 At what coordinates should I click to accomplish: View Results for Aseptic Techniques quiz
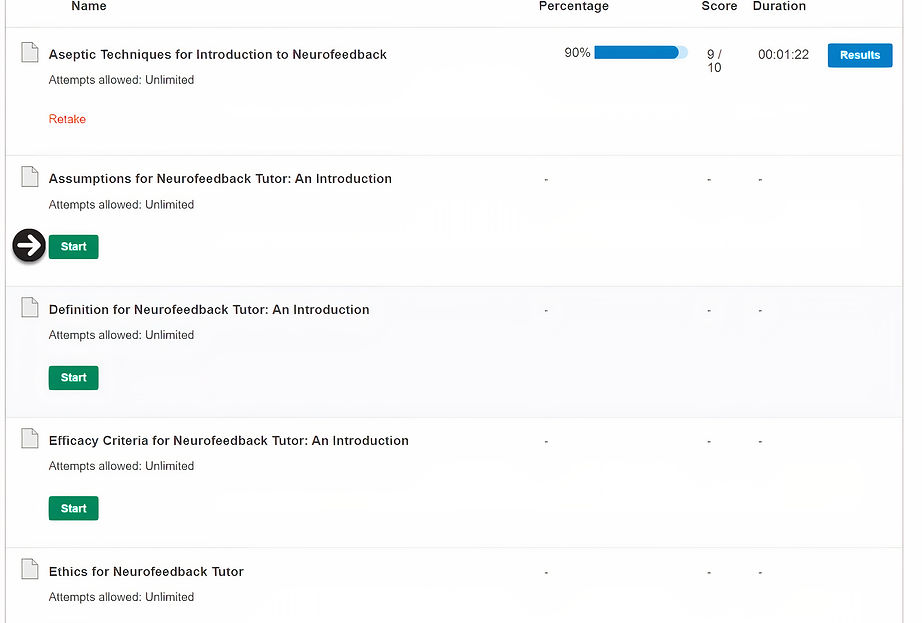coord(859,55)
